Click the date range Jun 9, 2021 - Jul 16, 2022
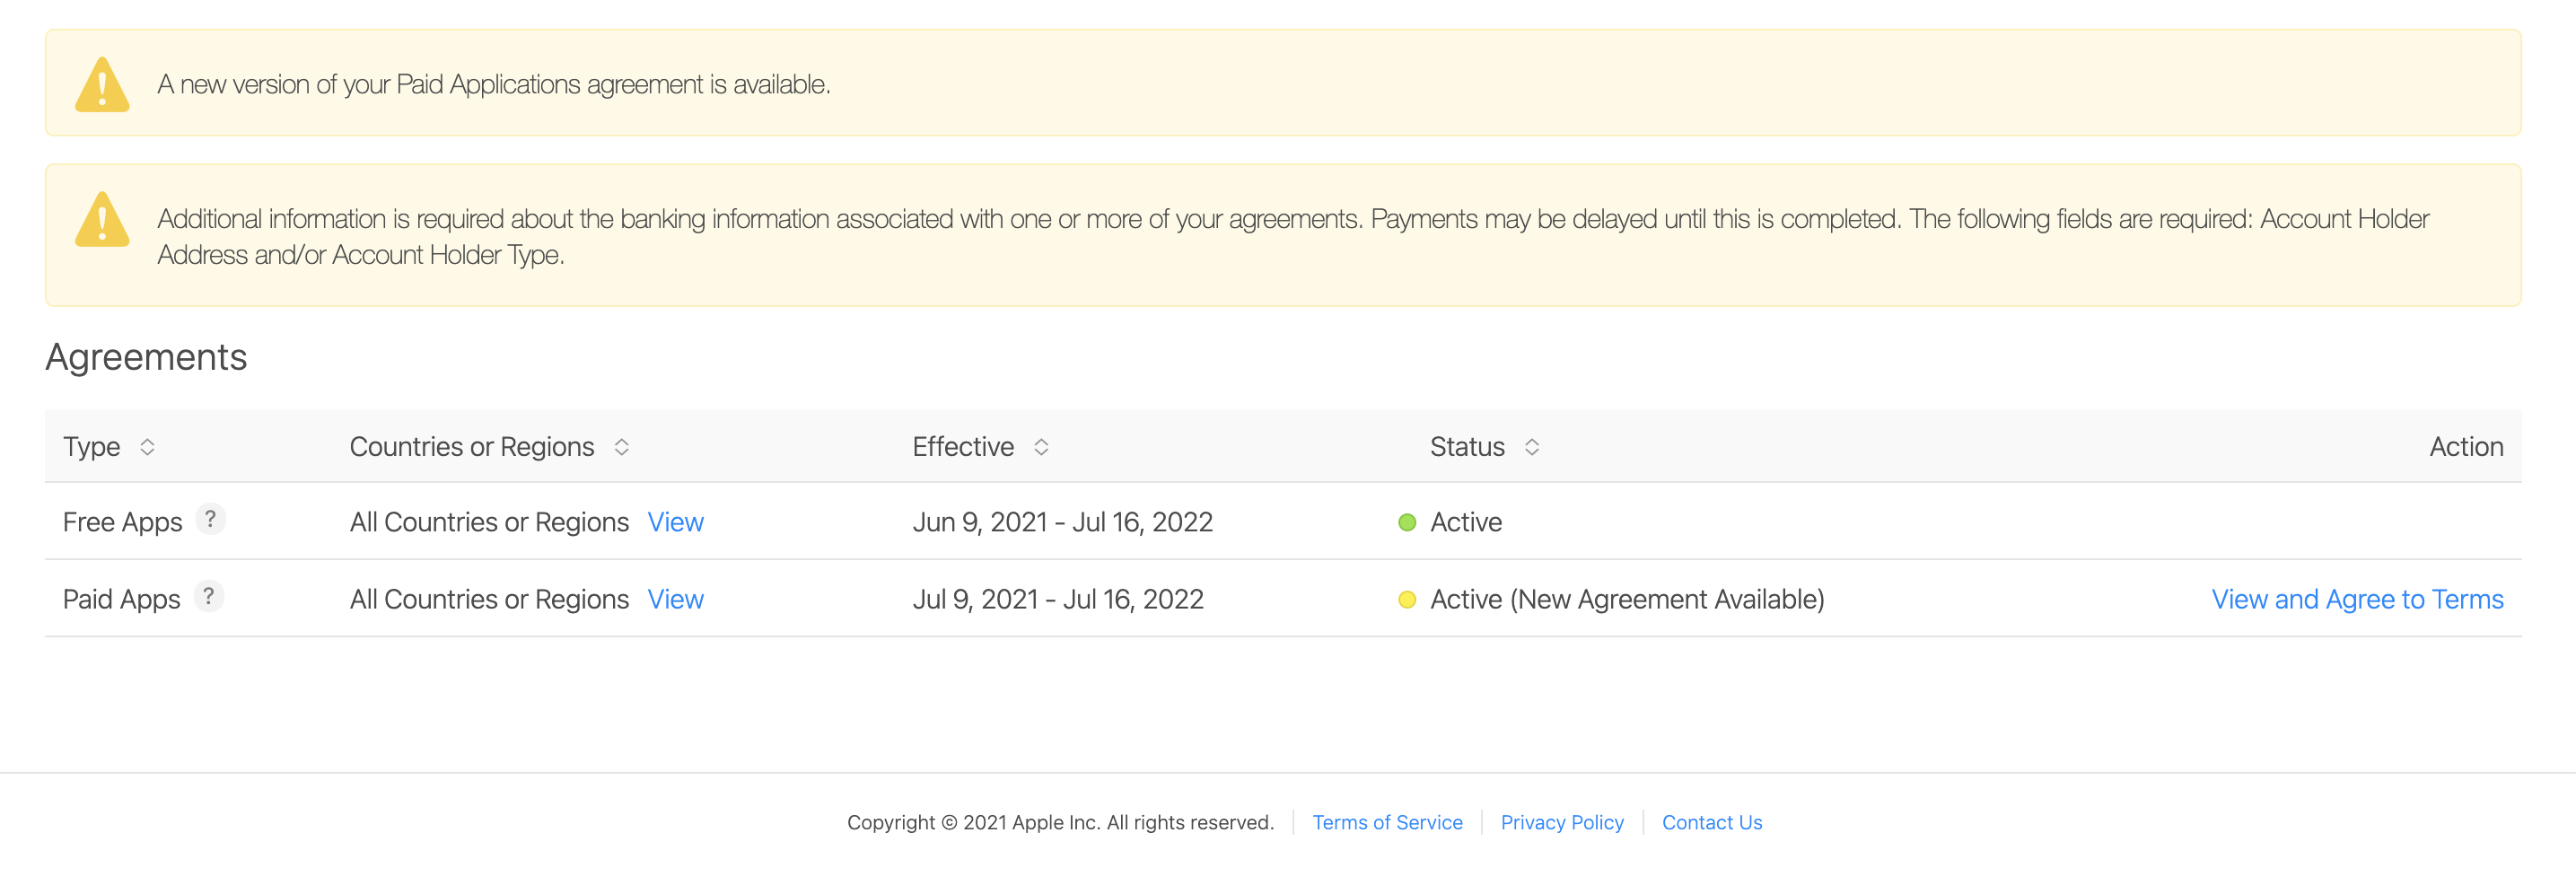Viewport: 2576px width, 894px height. click(1062, 522)
